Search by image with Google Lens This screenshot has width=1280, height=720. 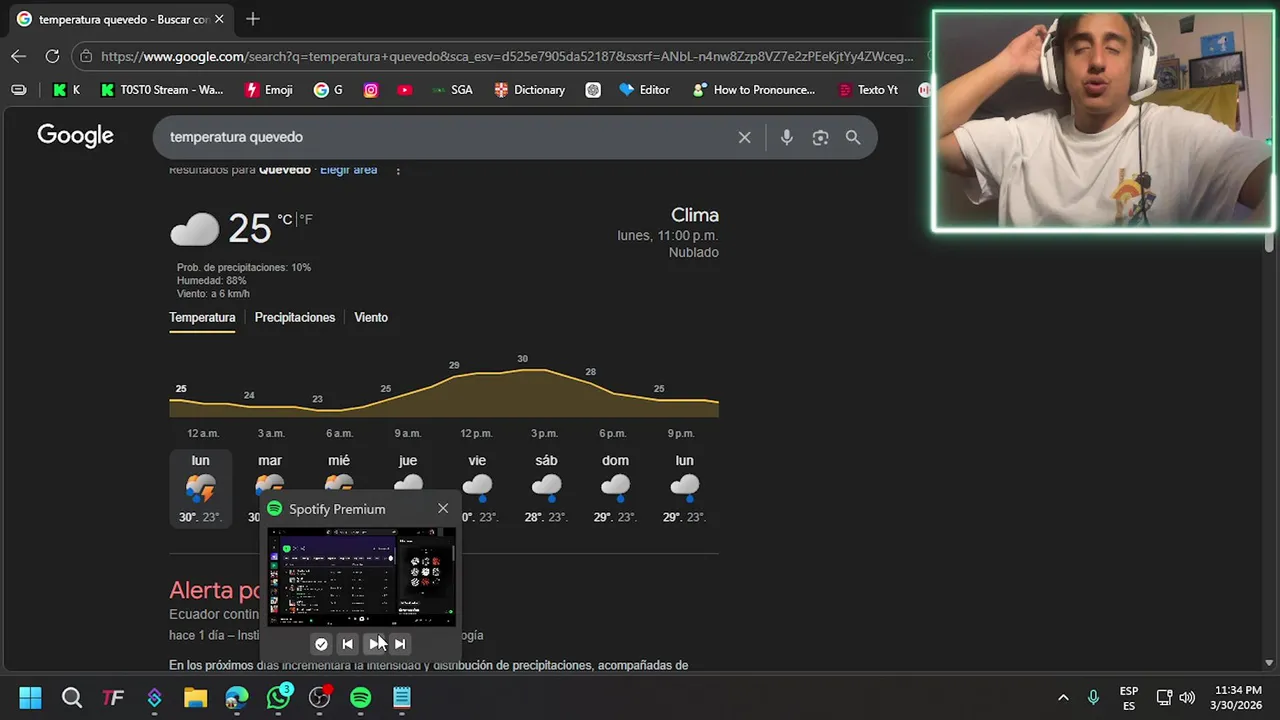coord(820,138)
